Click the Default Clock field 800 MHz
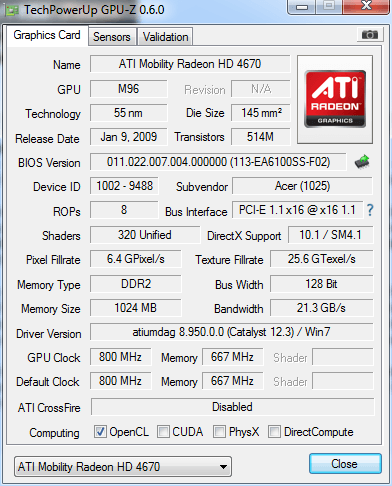Image resolution: width=392 pixels, height=486 pixels. pos(120,381)
